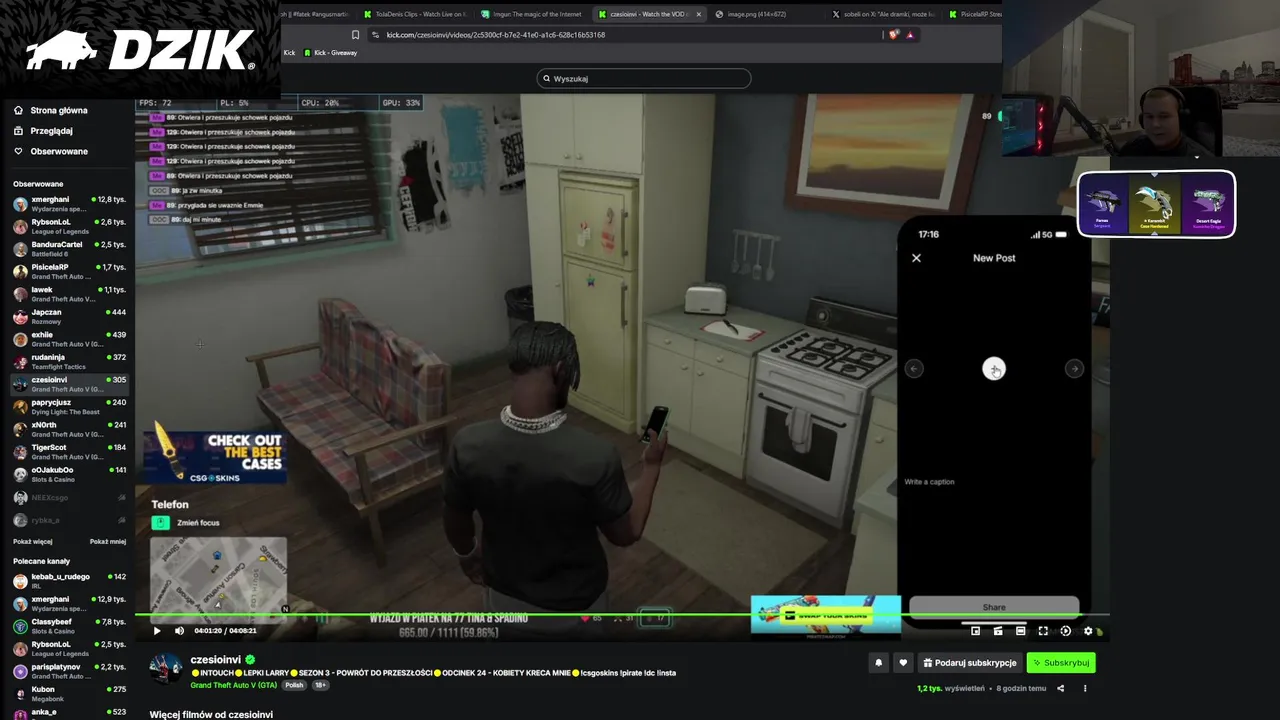Click the Share button on phone post
The height and width of the screenshot is (720, 1280).
tap(994, 607)
